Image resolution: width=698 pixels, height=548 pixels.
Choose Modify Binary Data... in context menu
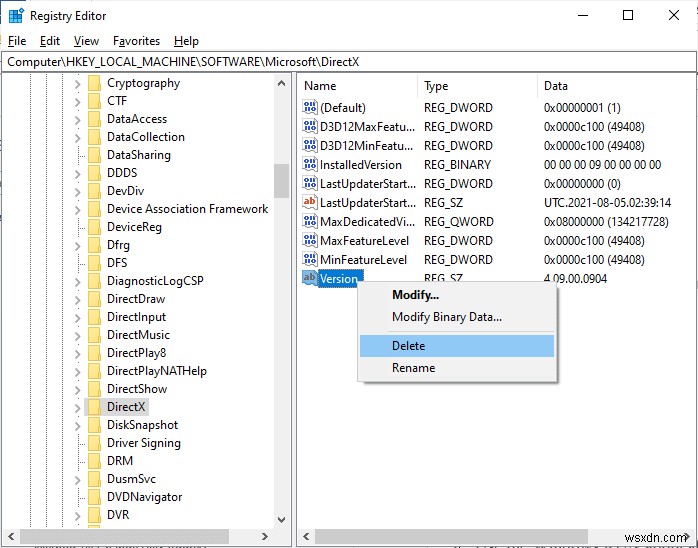(457, 317)
